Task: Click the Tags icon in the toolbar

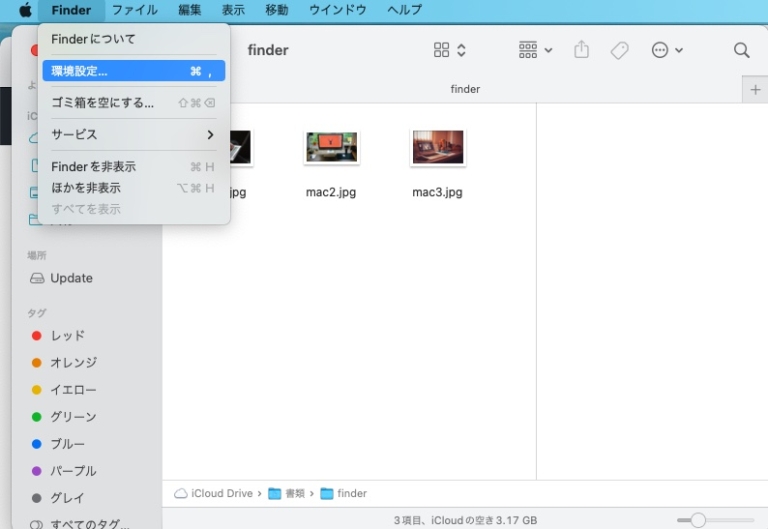Action: tap(620, 50)
